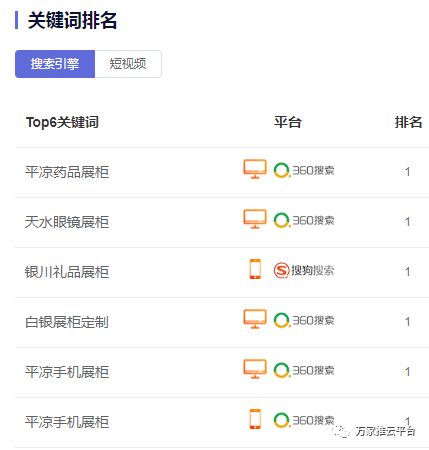Select keyword 白银展柜定制
Screen dimensions: 429x450
(x=67, y=322)
